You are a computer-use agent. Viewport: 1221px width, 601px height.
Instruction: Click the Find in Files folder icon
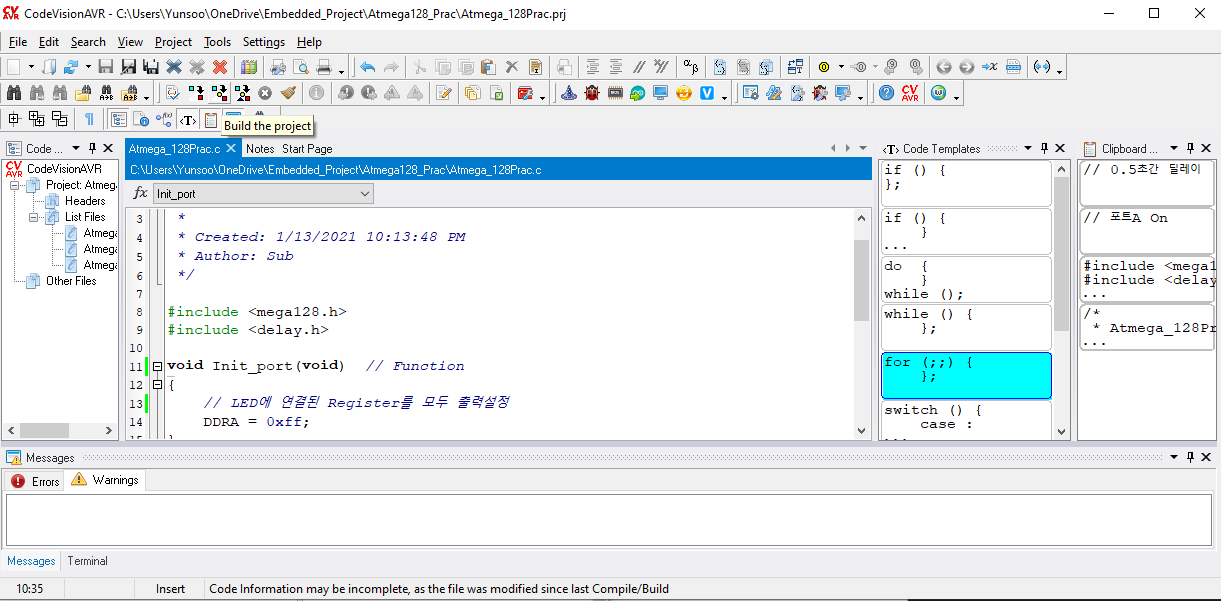pos(83,93)
